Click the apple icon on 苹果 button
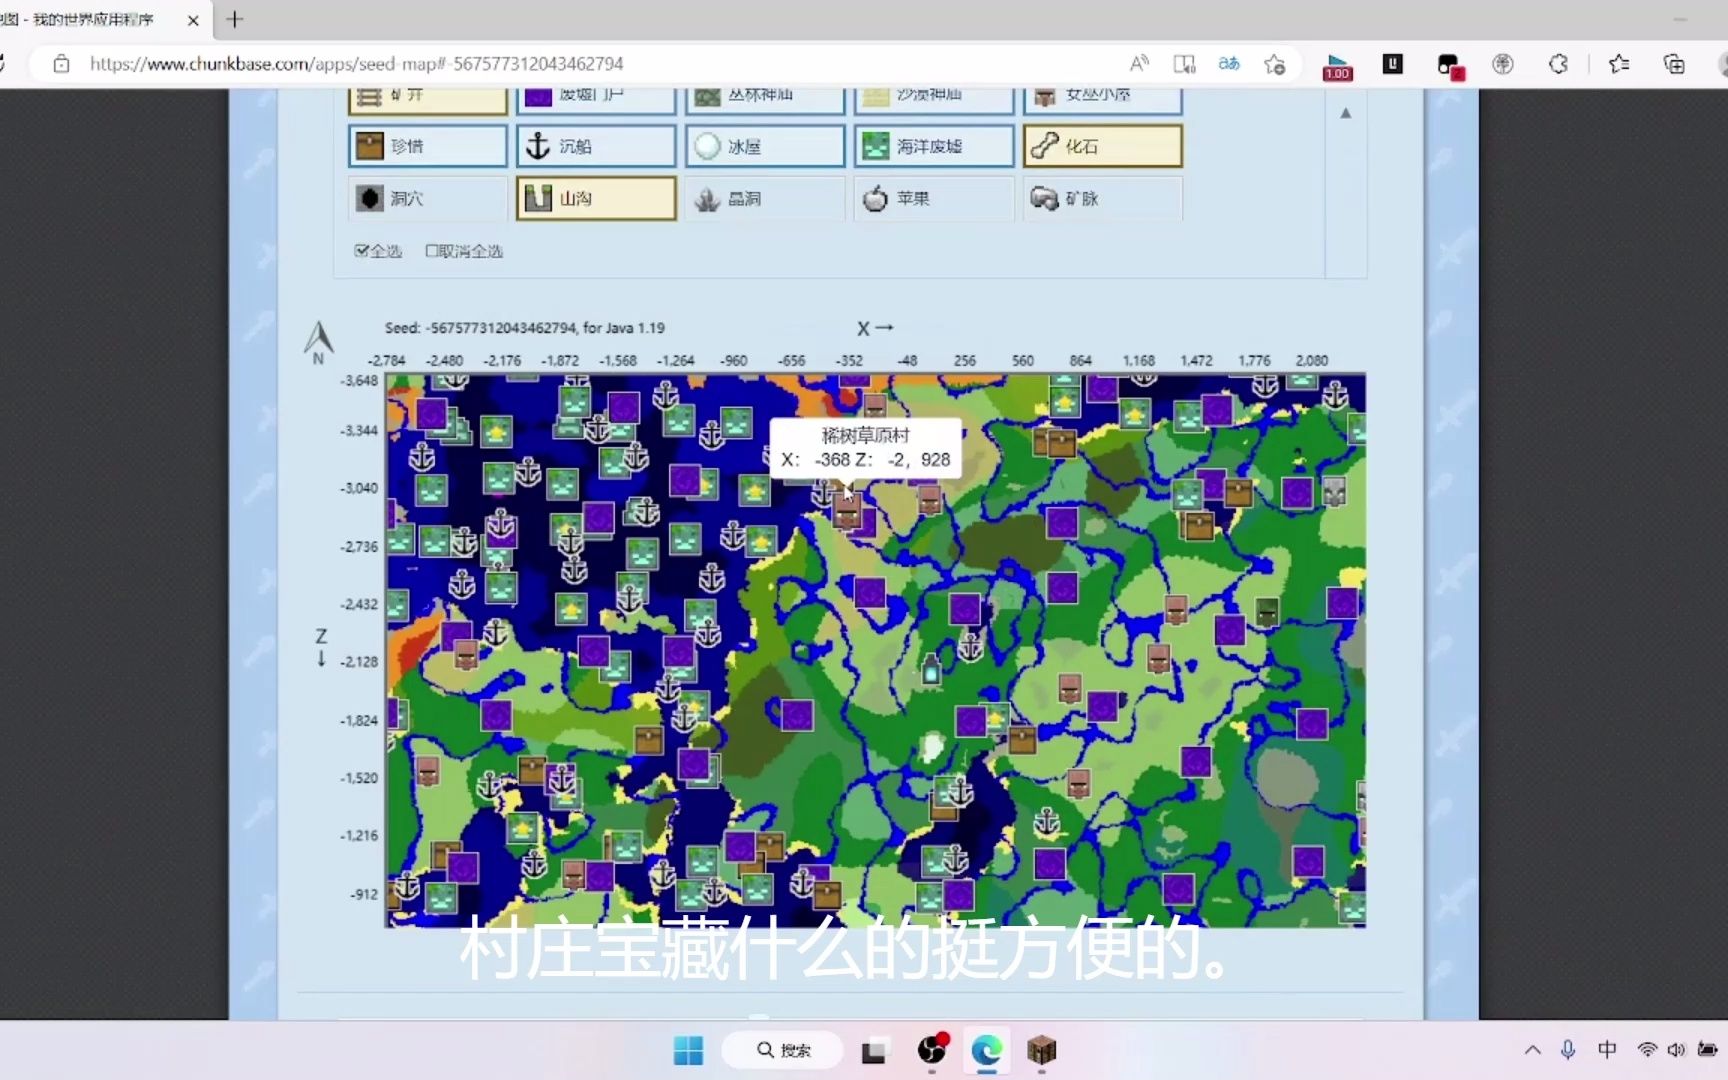 coord(875,198)
